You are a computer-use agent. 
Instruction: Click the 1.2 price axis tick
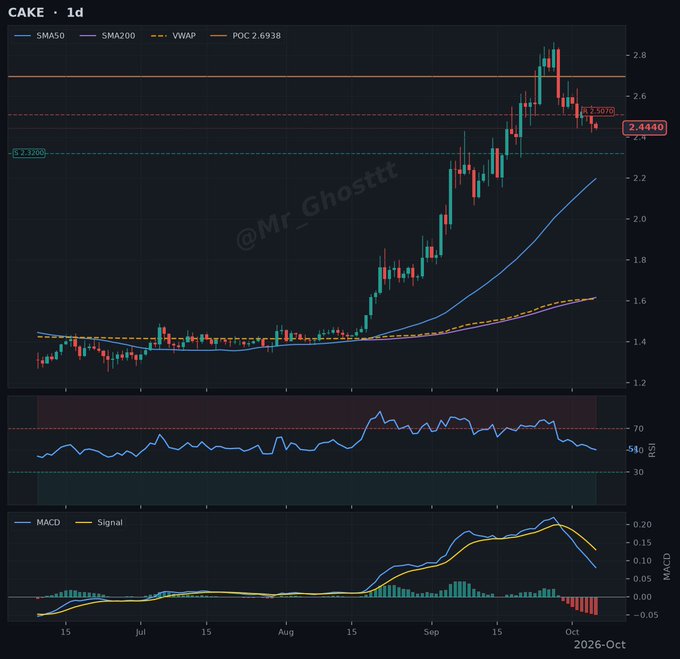click(640, 383)
